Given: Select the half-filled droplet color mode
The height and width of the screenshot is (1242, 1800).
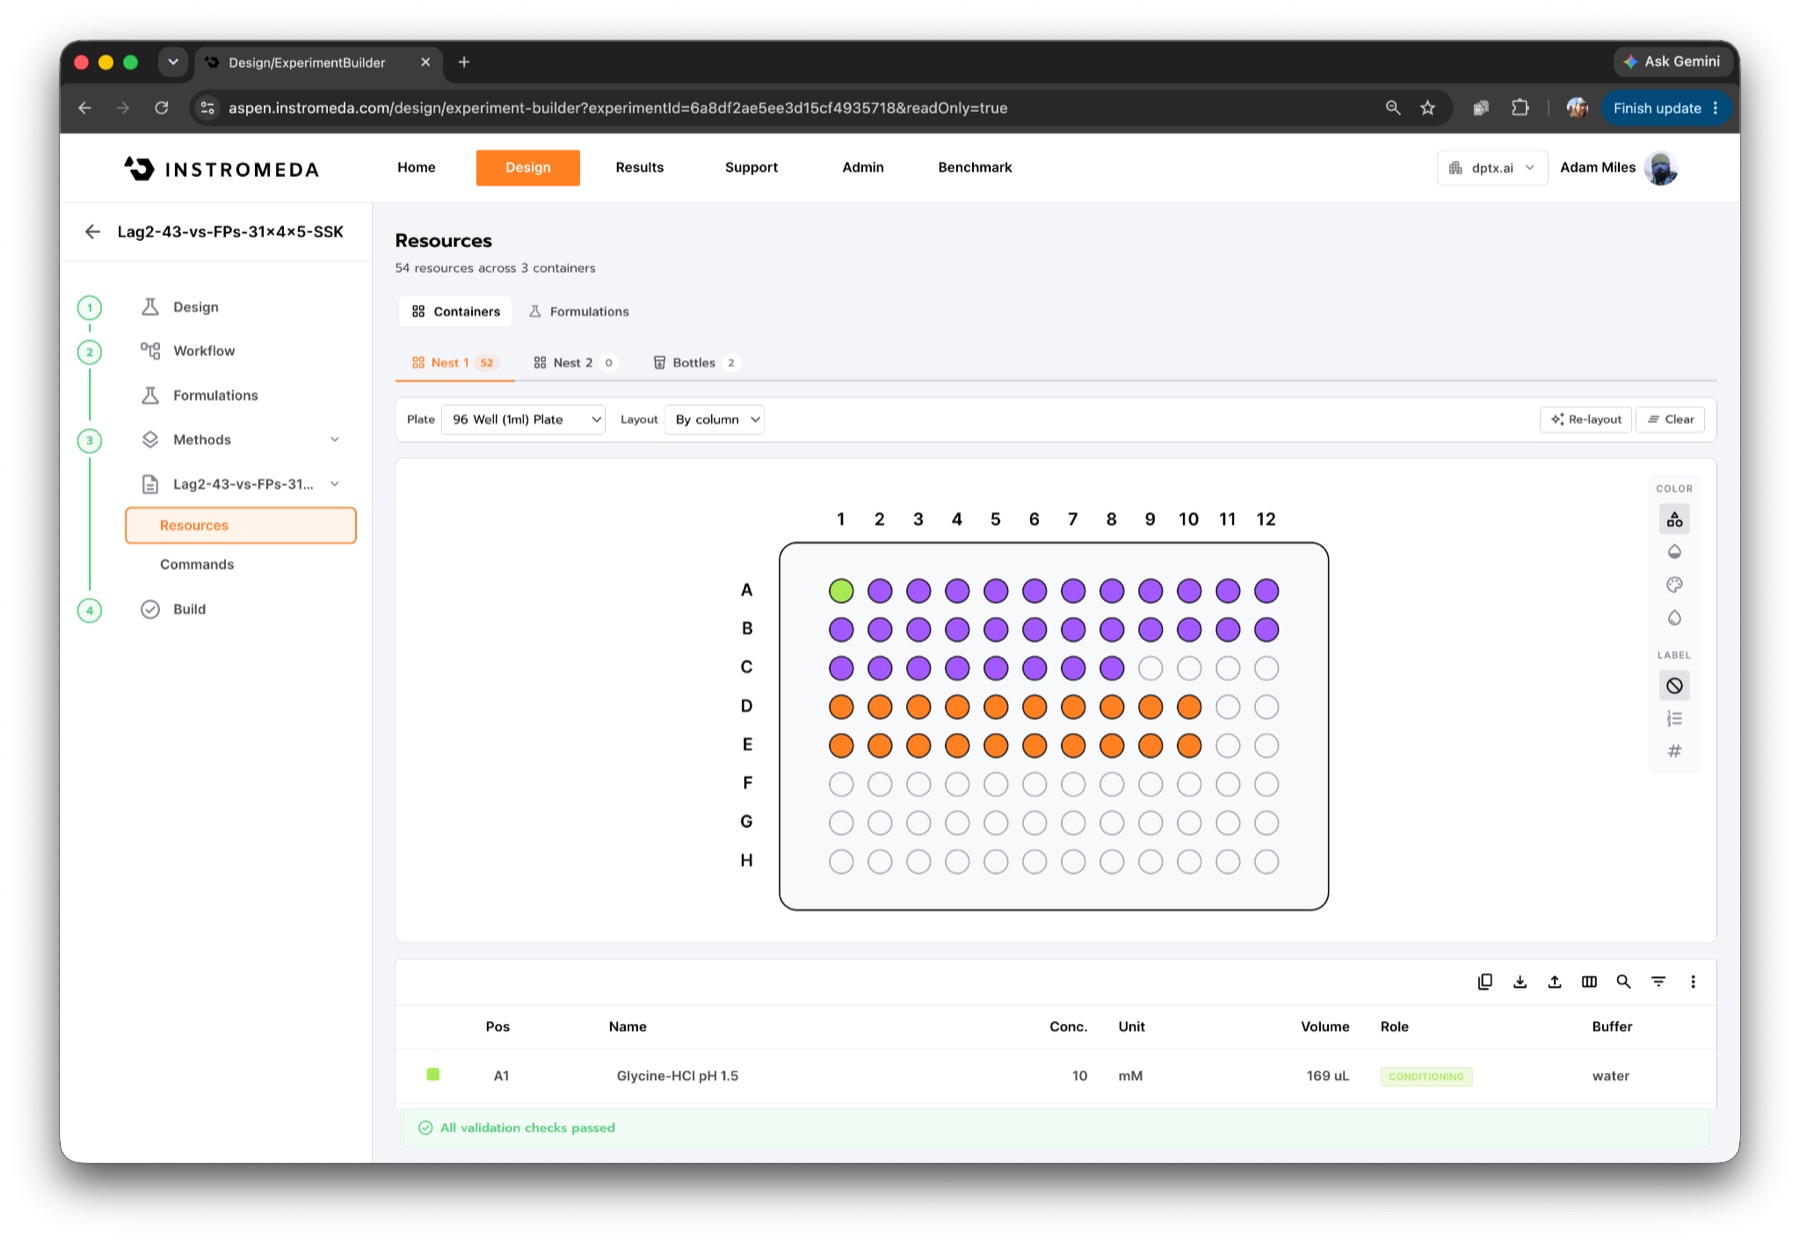Looking at the screenshot, I should coord(1674,552).
